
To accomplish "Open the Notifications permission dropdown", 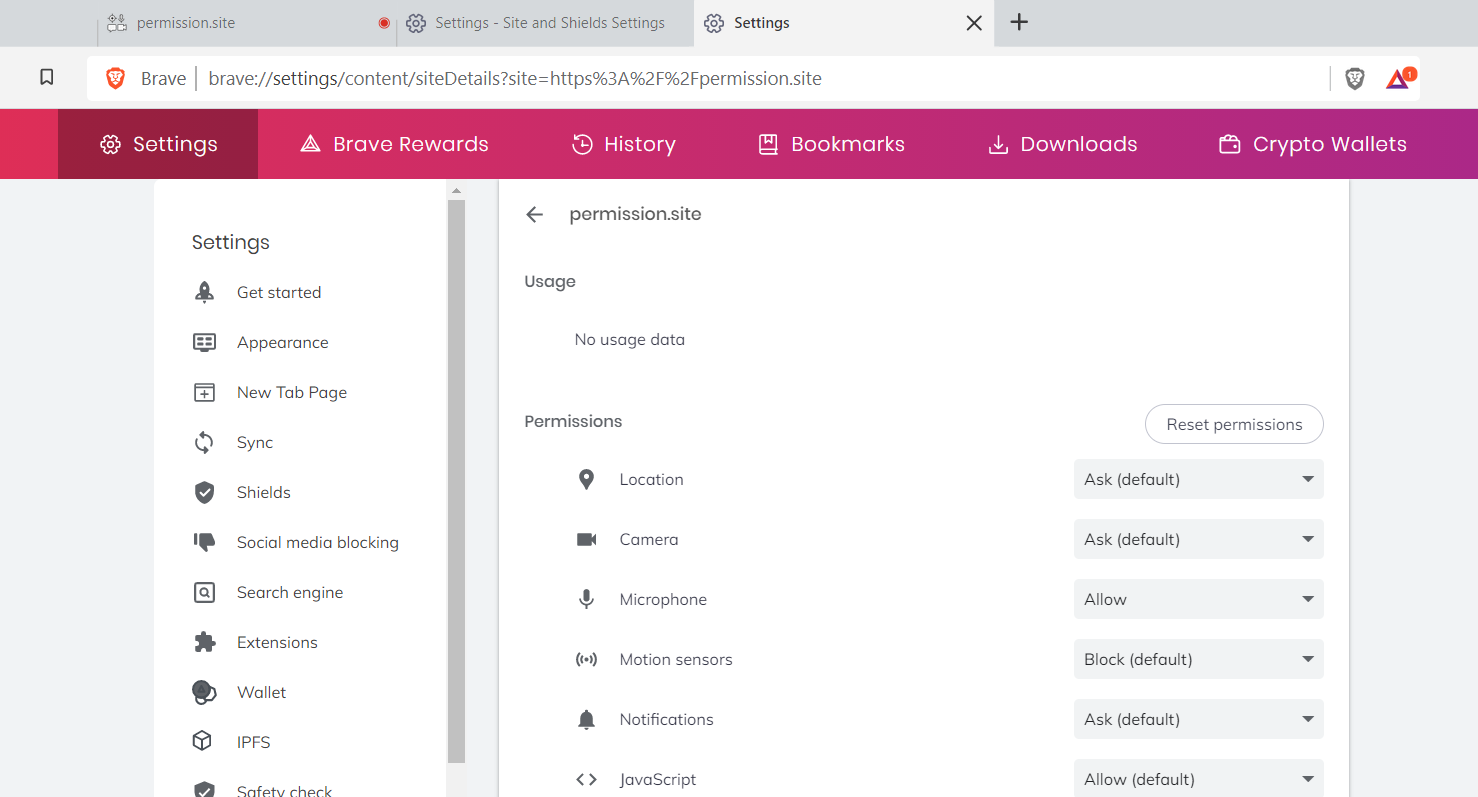I will pos(1198,719).
